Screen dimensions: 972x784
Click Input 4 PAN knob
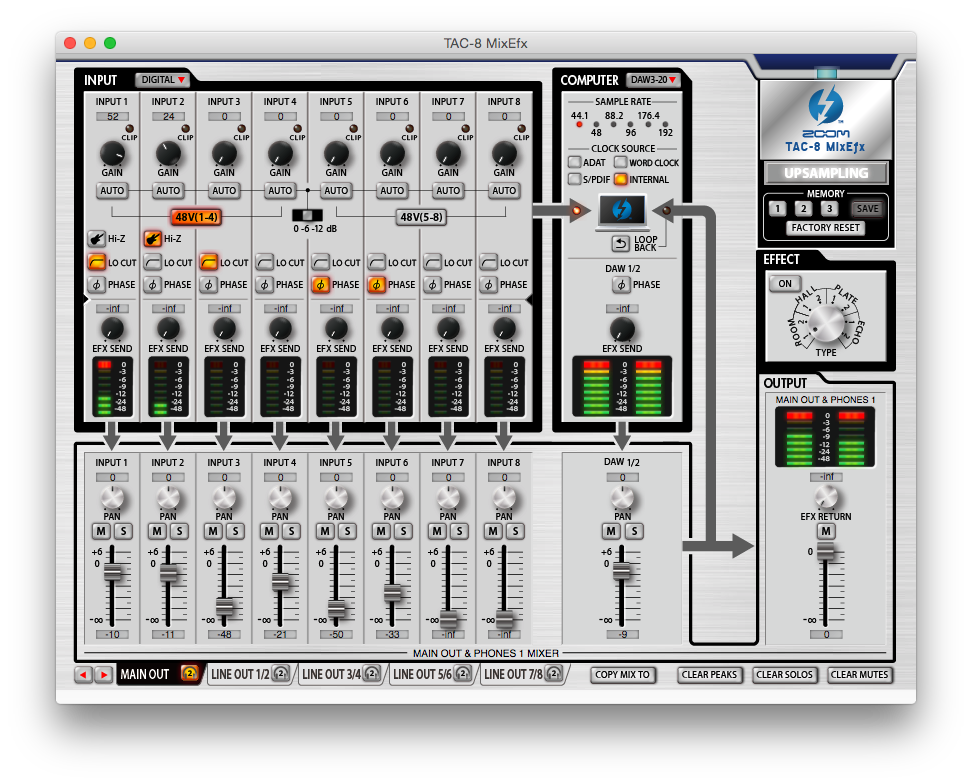pyautogui.click(x=280, y=498)
